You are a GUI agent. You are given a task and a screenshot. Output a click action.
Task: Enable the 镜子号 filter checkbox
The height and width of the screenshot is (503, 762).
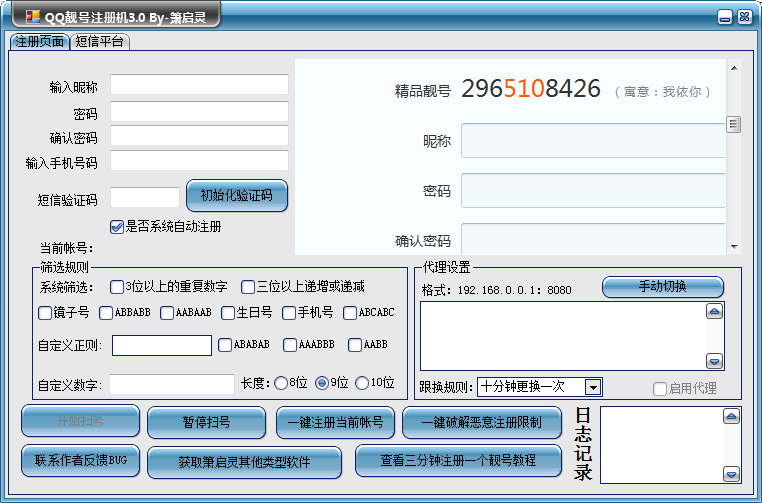45,313
